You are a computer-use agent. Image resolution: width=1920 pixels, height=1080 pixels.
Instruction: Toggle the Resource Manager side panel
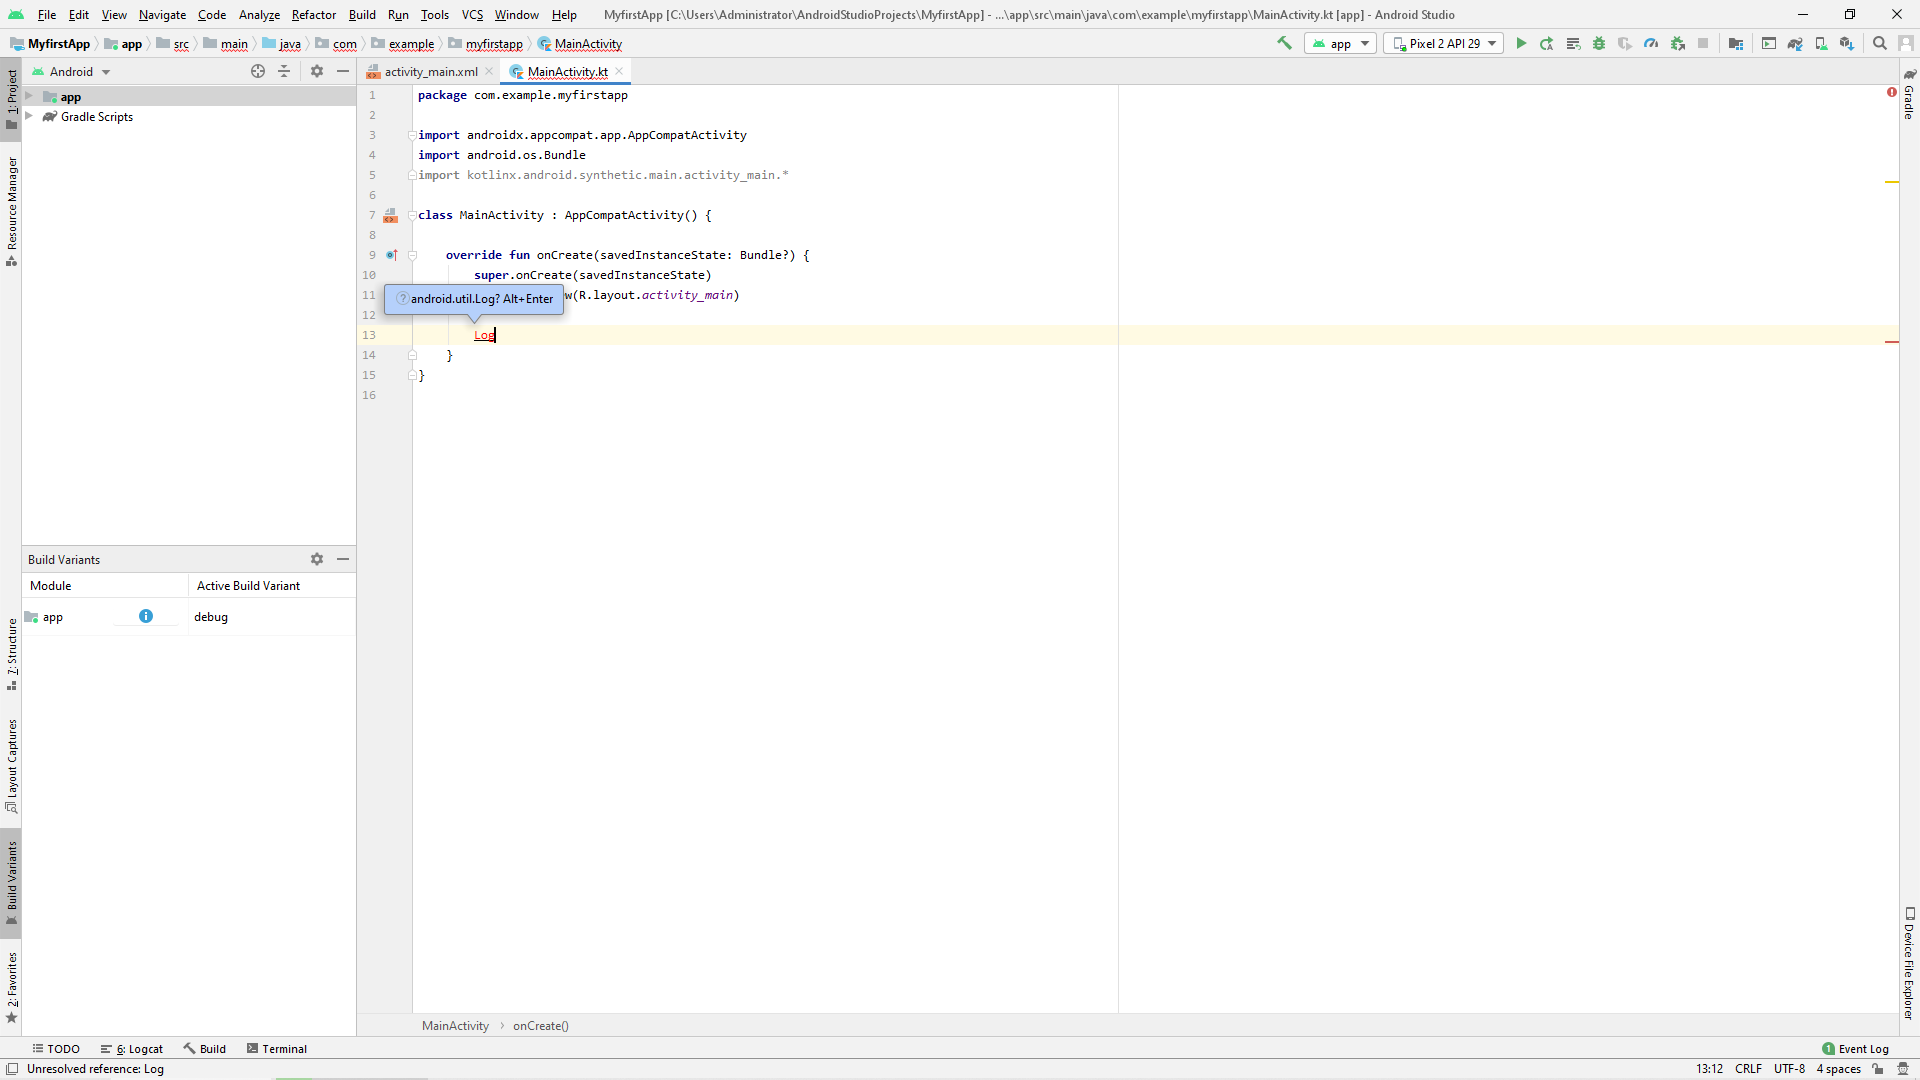tap(11, 210)
